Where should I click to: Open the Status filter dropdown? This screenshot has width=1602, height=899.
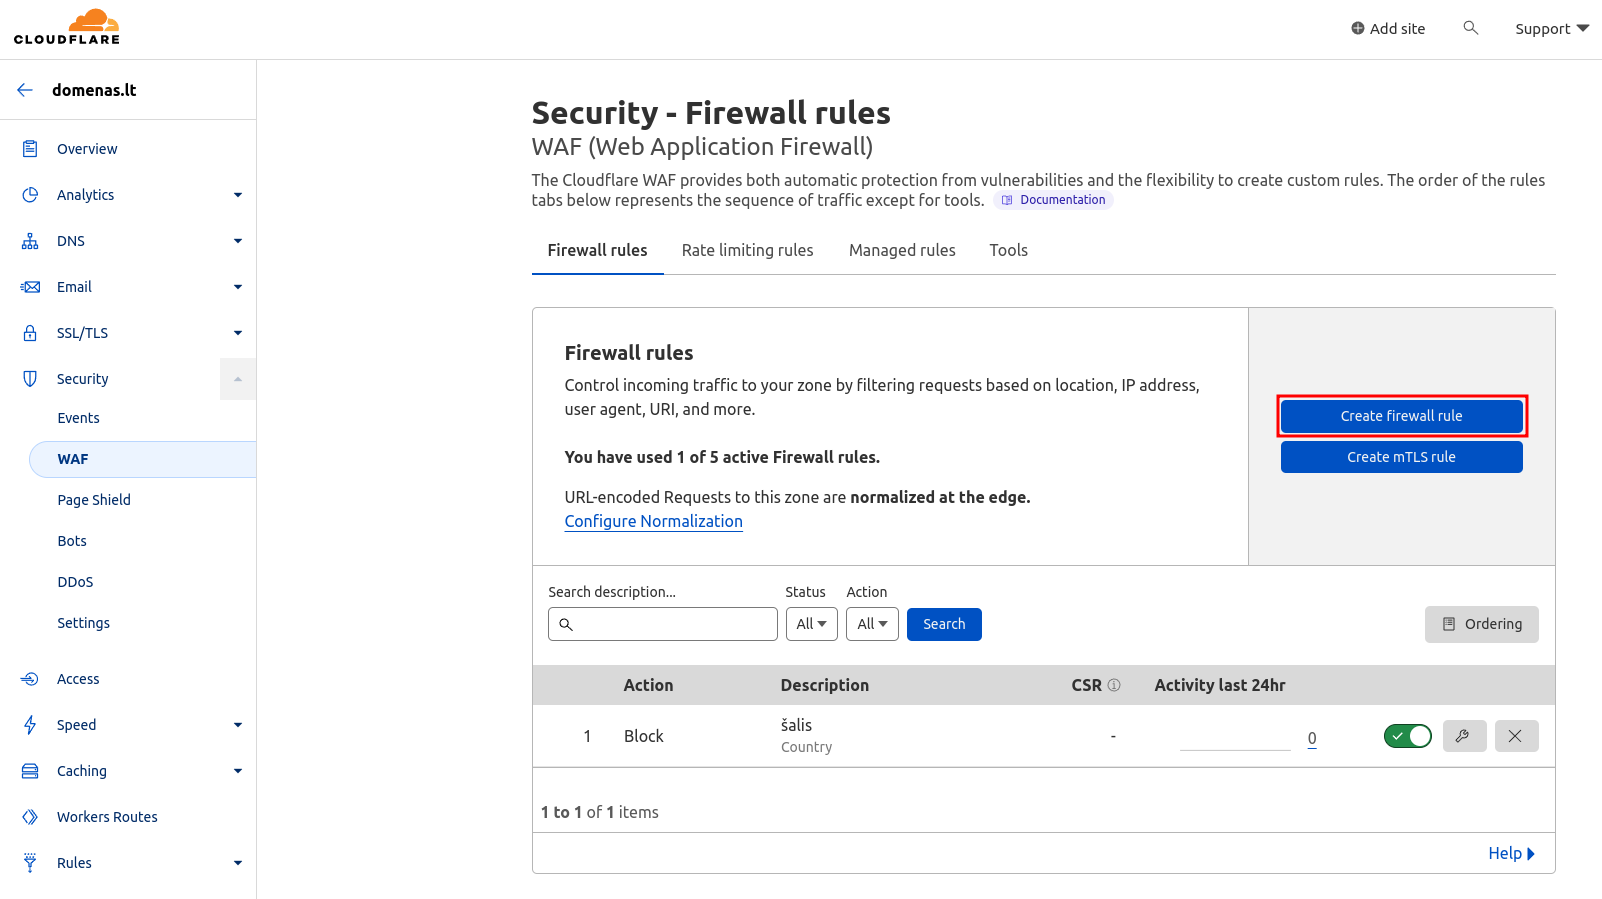click(x=811, y=624)
